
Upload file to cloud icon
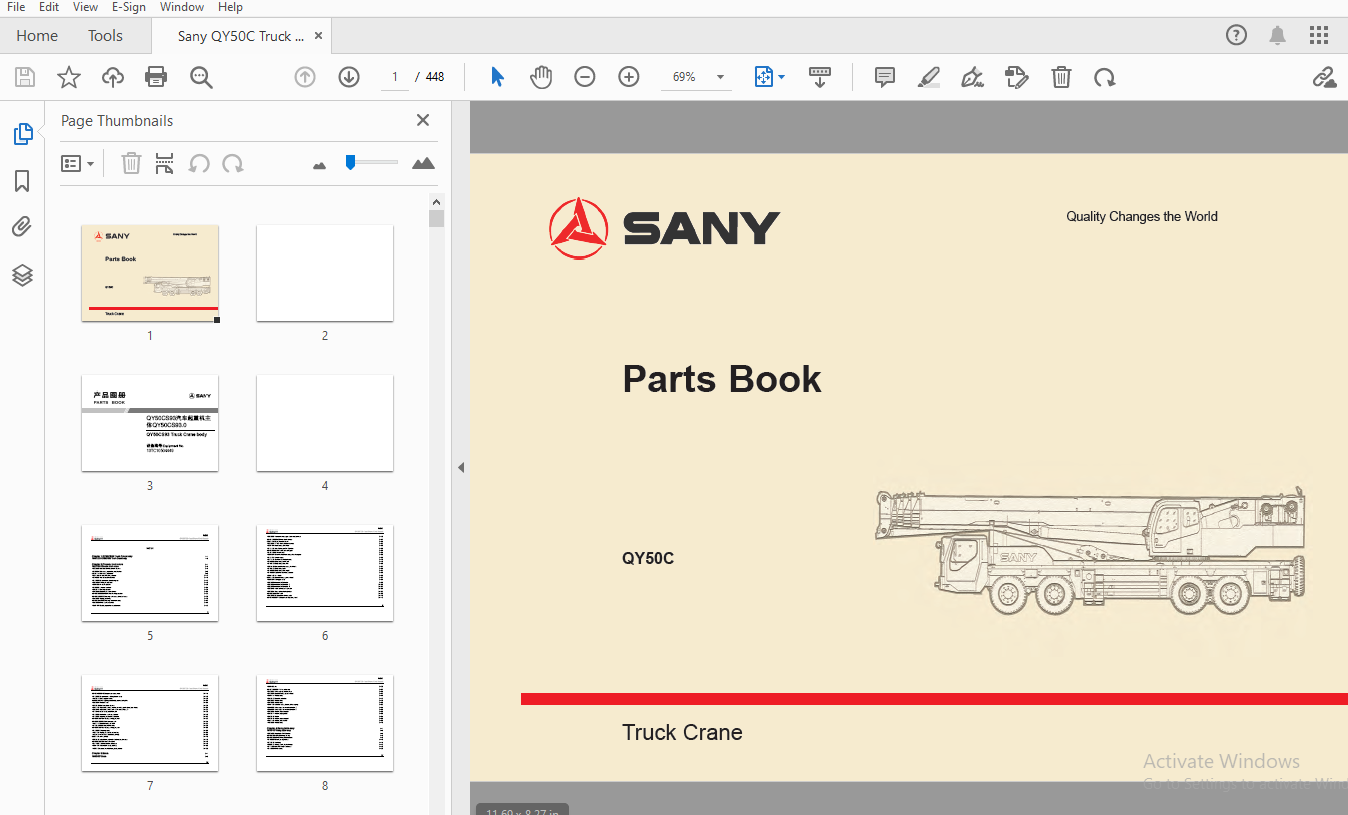tap(113, 77)
